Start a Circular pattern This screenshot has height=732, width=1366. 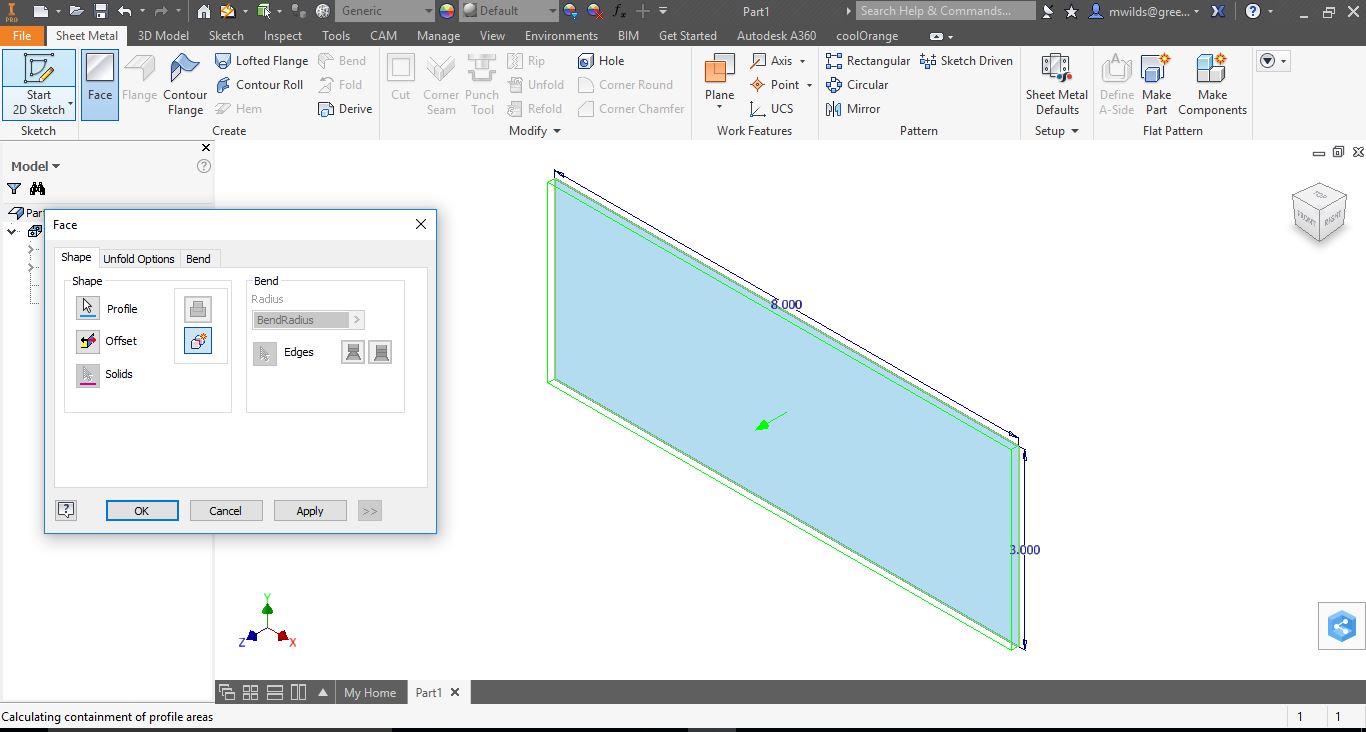[x=857, y=85]
